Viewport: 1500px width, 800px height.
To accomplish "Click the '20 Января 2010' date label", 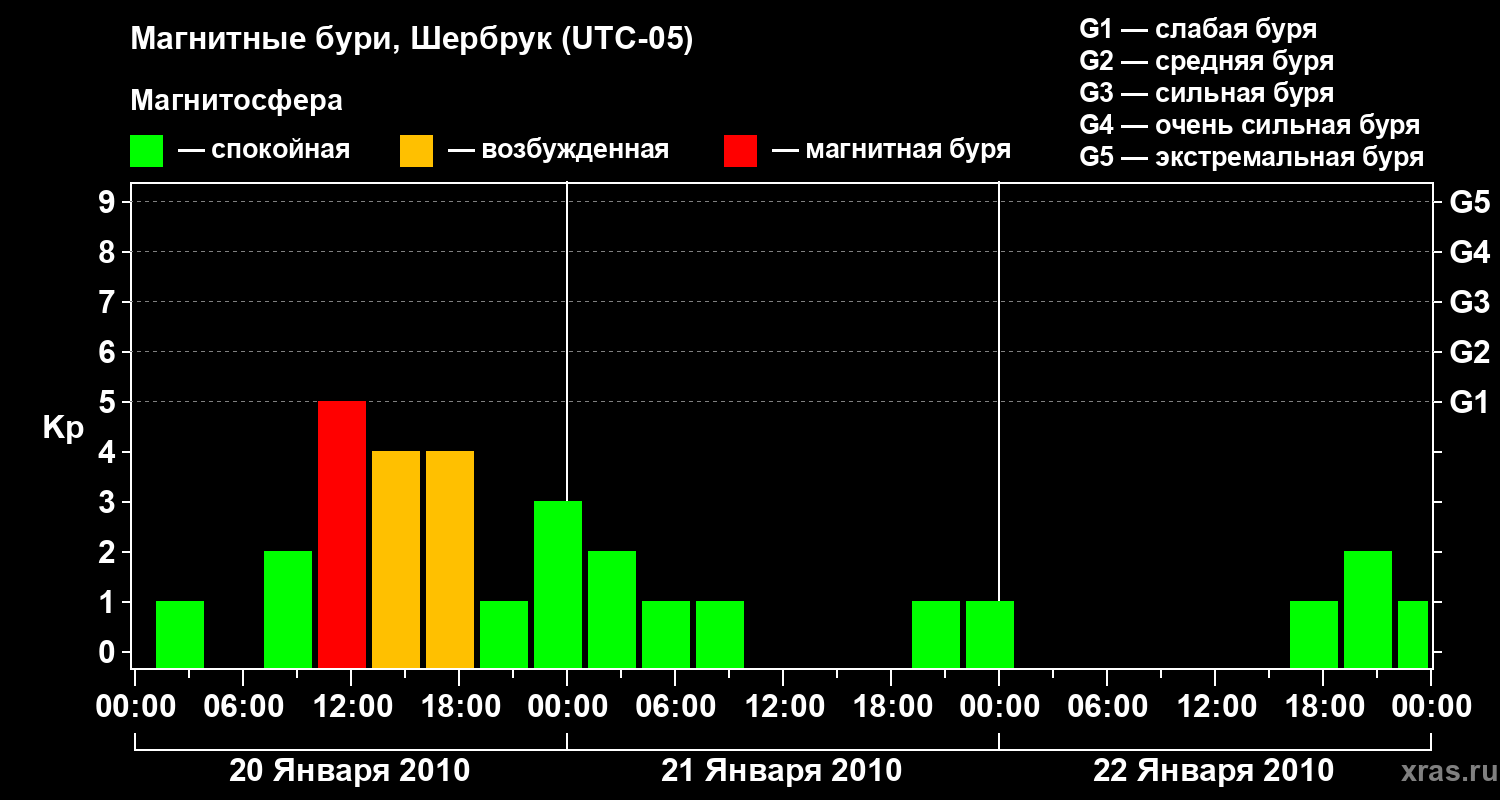I will (x=350, y=771).
